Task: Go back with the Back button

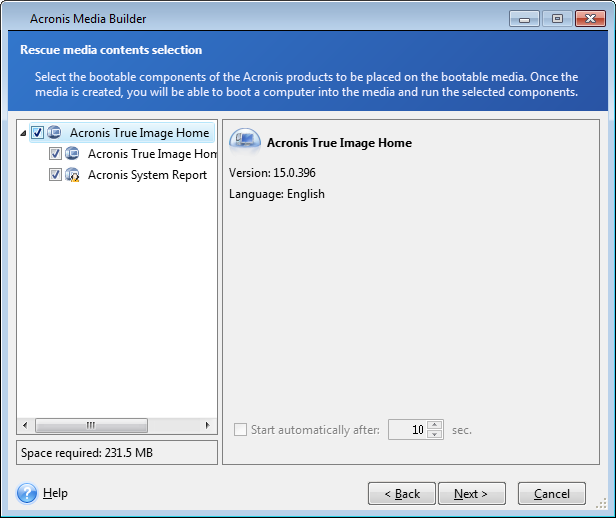Action: pos(402,493)
